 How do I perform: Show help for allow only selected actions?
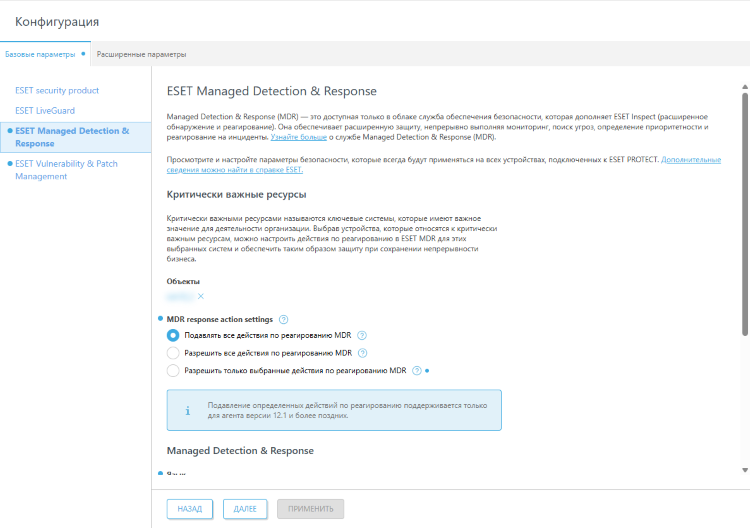pos(417,370)
